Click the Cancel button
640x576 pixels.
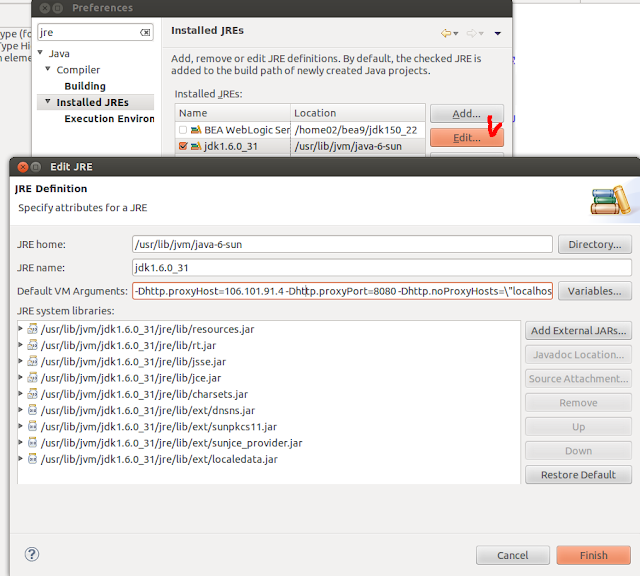pyautogui.click(x=513, y=555)
